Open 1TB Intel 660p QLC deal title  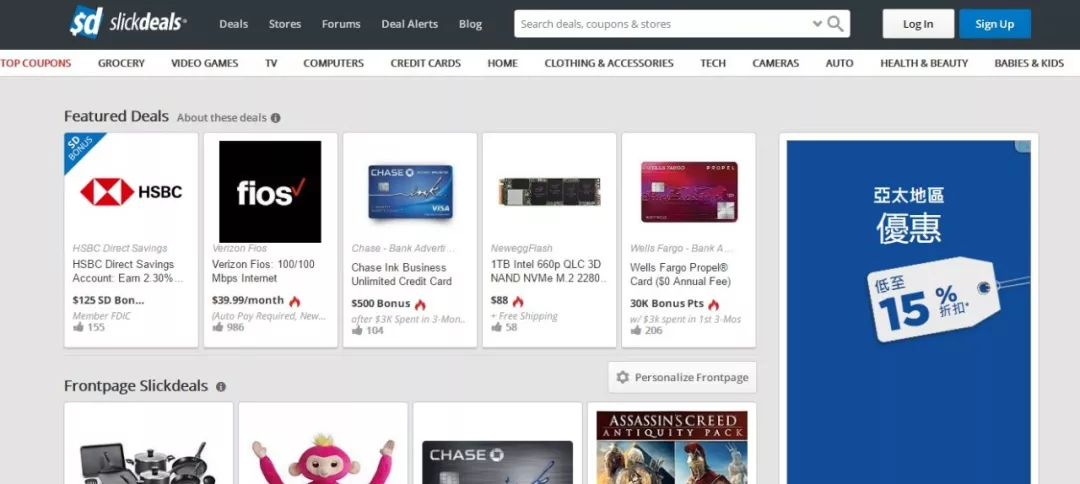[548, 271]
